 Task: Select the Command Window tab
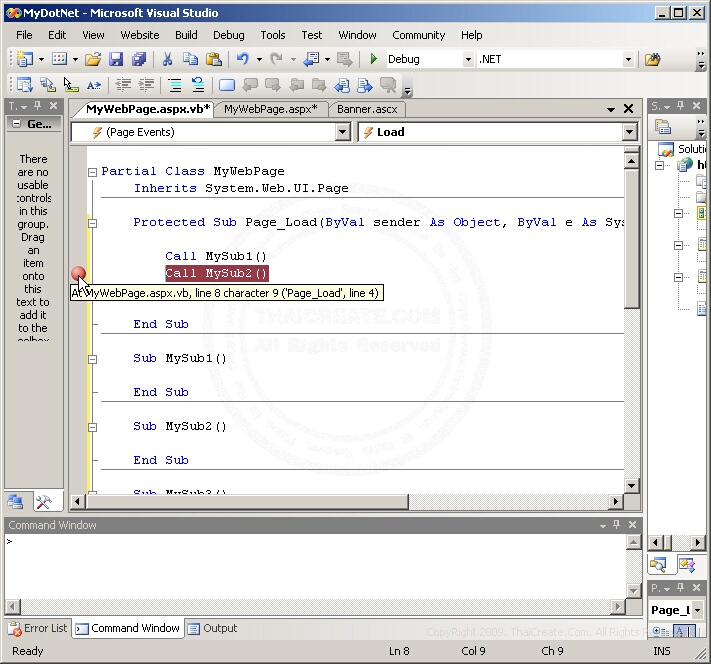[128, 628]
